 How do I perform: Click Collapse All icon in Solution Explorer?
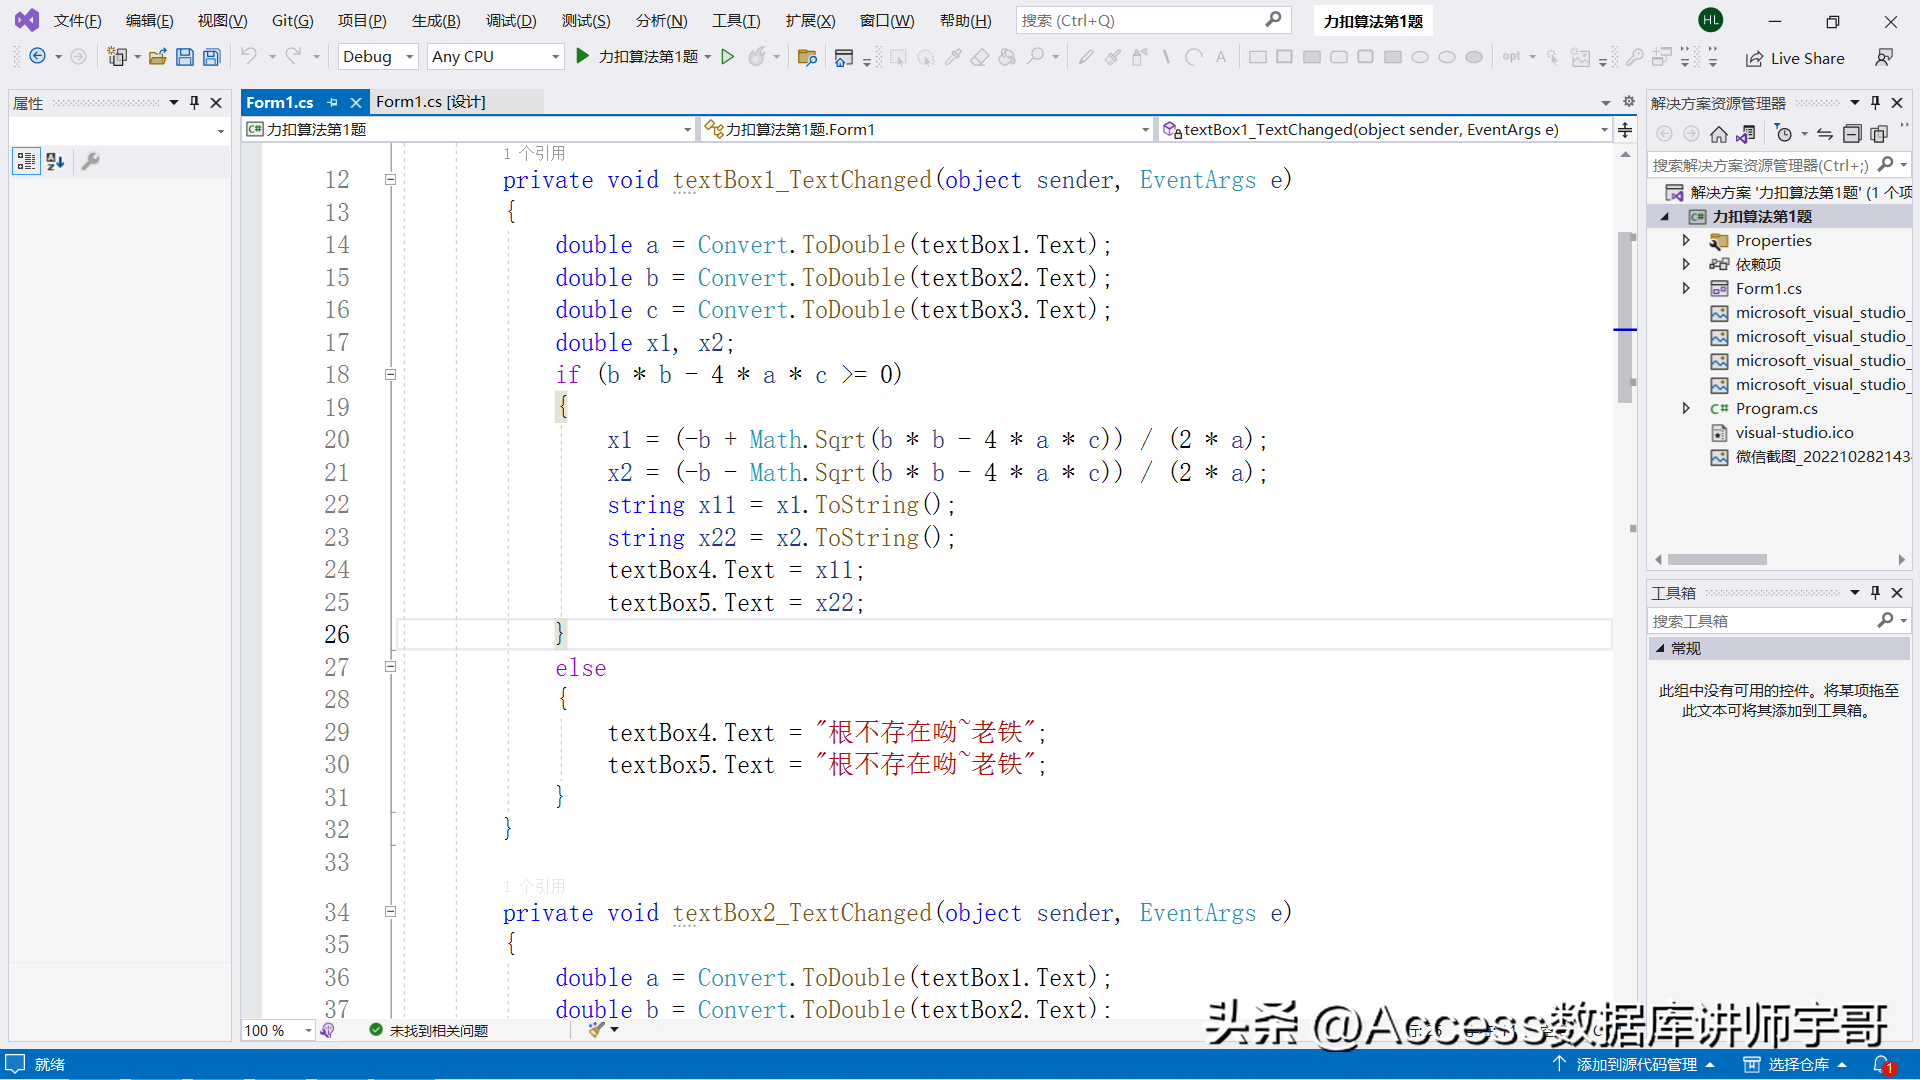tap(1852, 134)
